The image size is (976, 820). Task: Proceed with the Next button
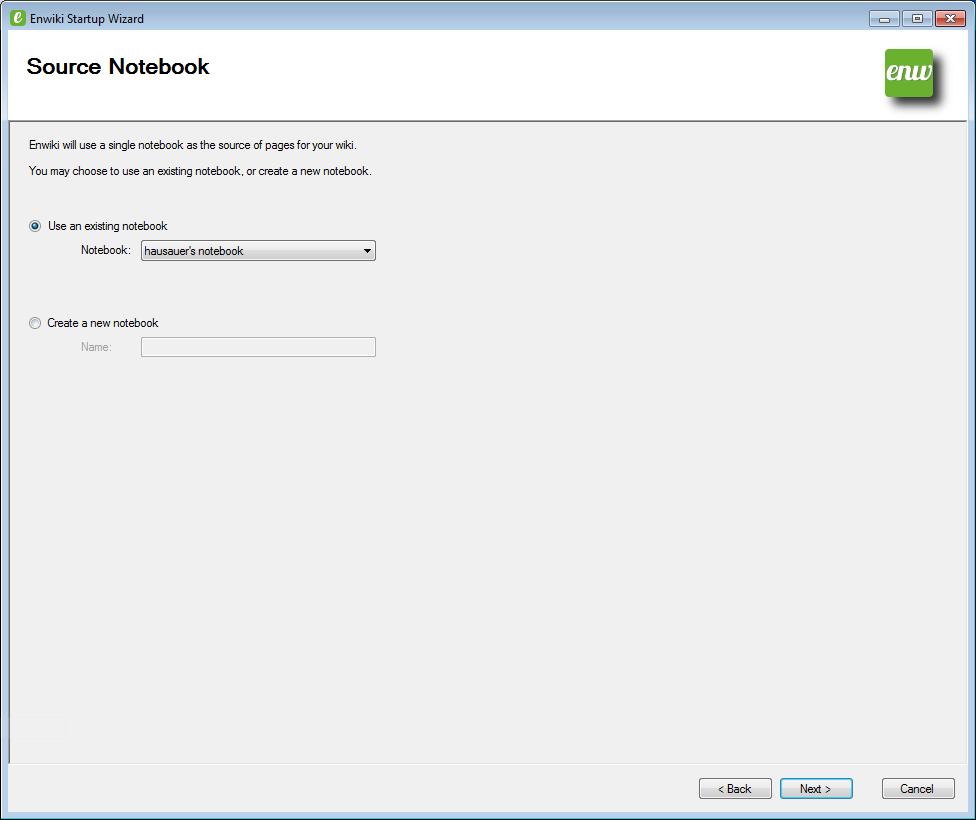pos(816,789)
